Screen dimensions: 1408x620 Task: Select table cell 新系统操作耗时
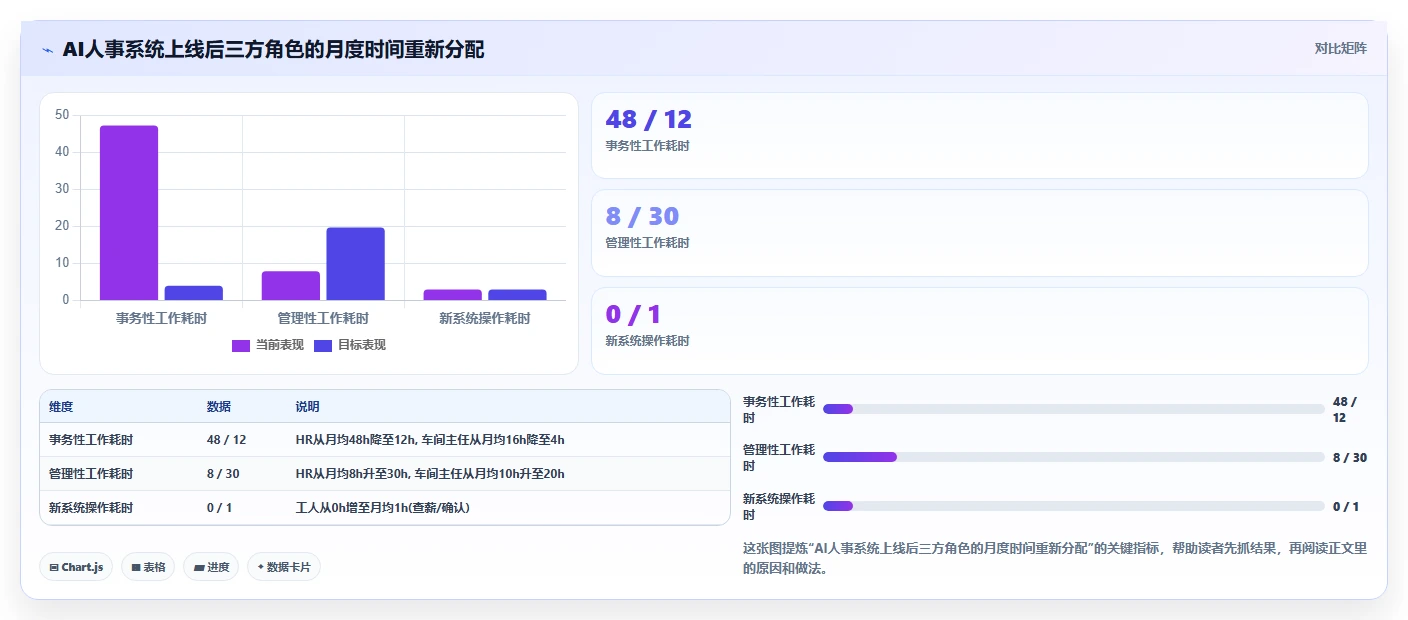tap(91, 508)
